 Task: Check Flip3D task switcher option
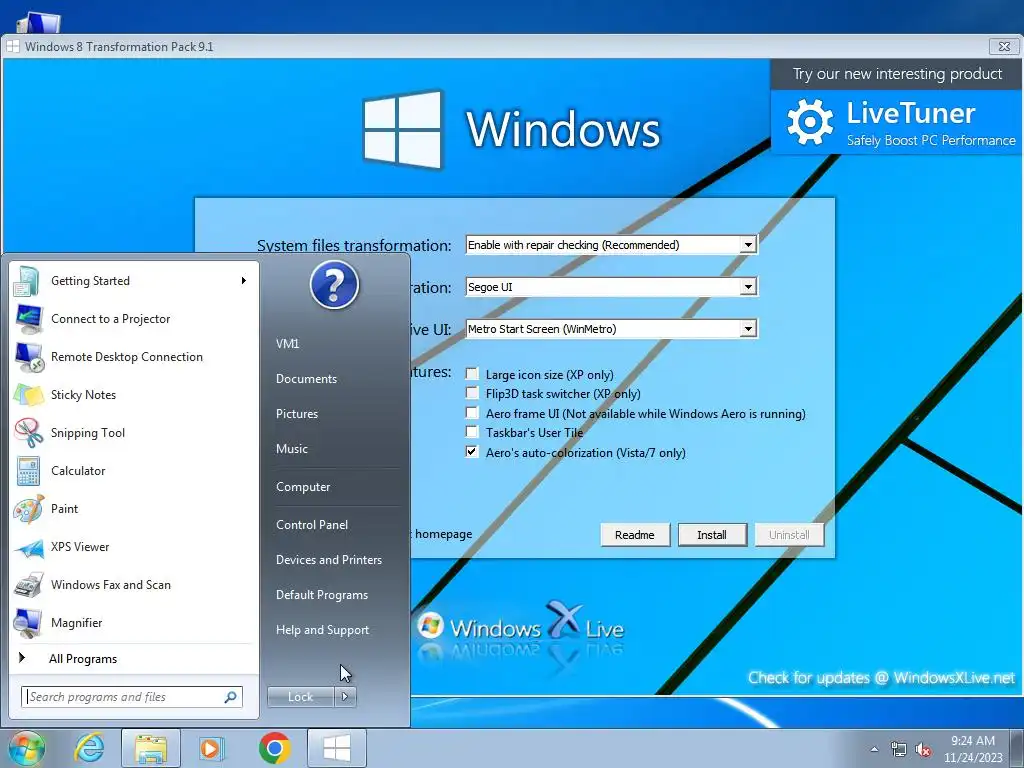[472, 393]
